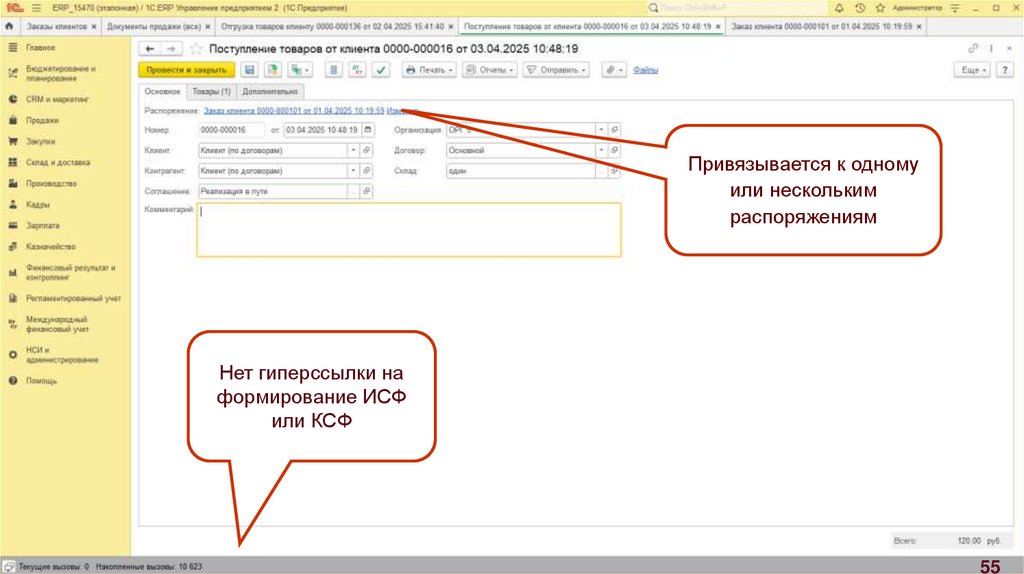Expand the Договор dropdown arrow

tap(601, 150)
